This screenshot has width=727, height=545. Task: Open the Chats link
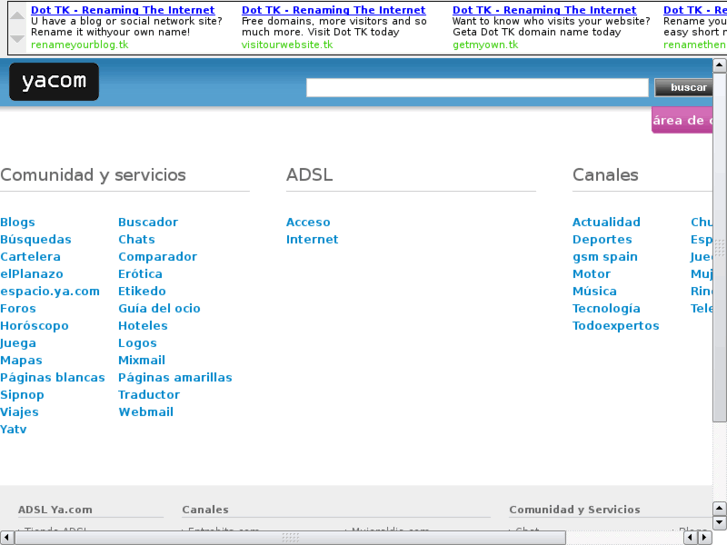[136, 239]
